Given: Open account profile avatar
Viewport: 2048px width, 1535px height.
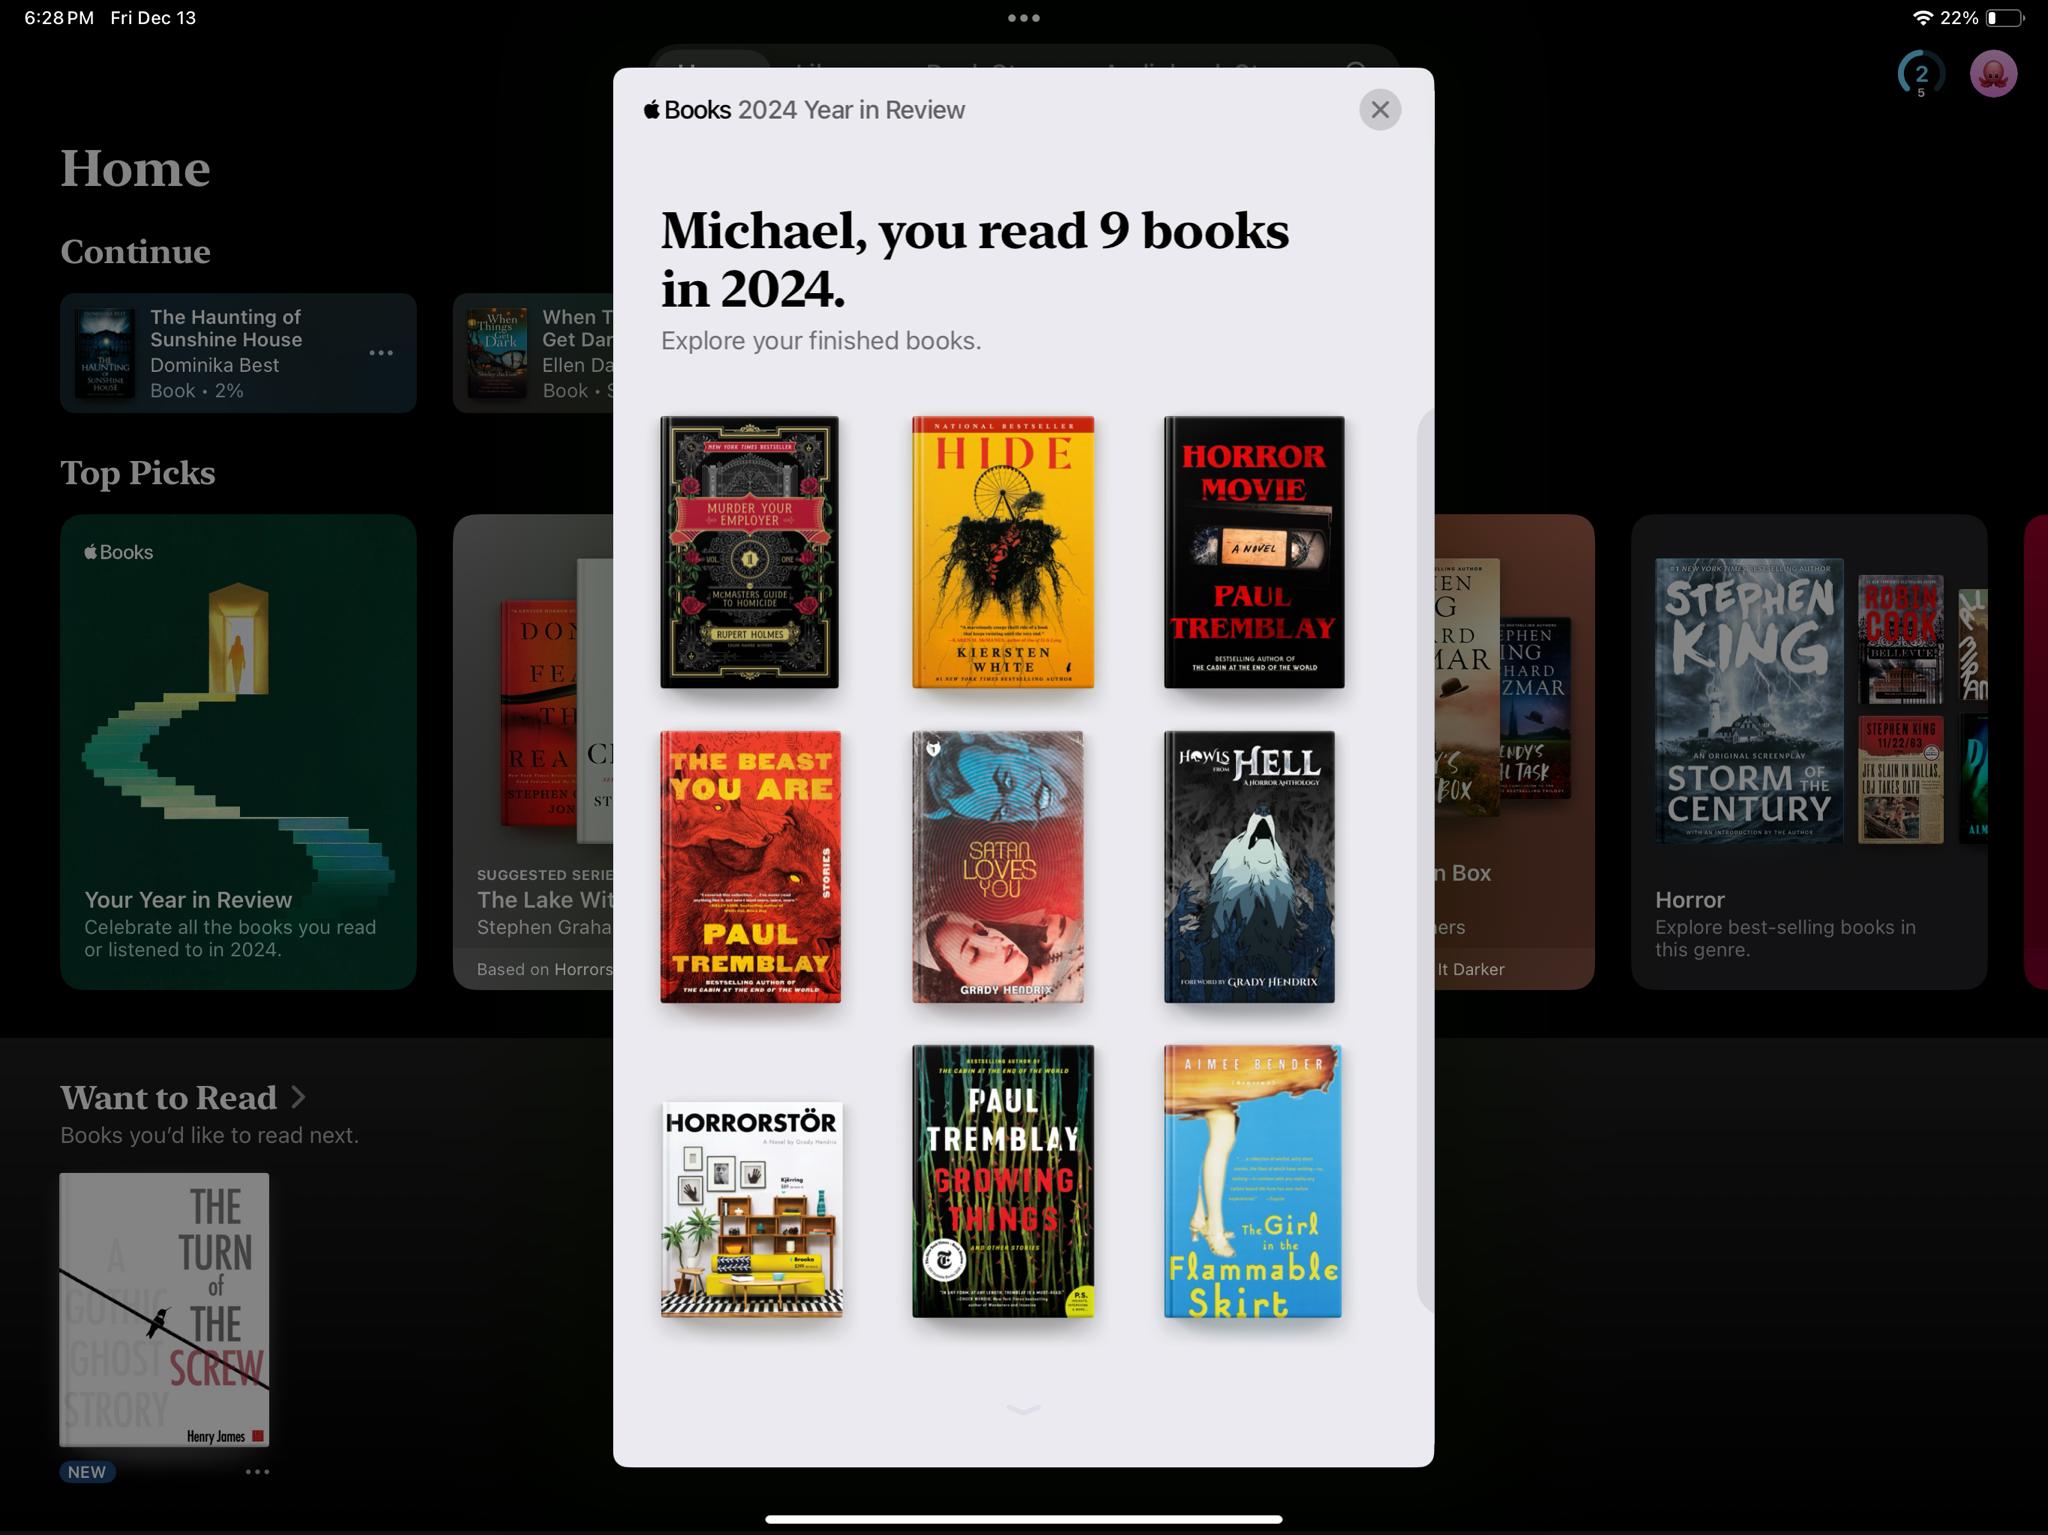Looking at the screenshot, I should point(1993,74).
